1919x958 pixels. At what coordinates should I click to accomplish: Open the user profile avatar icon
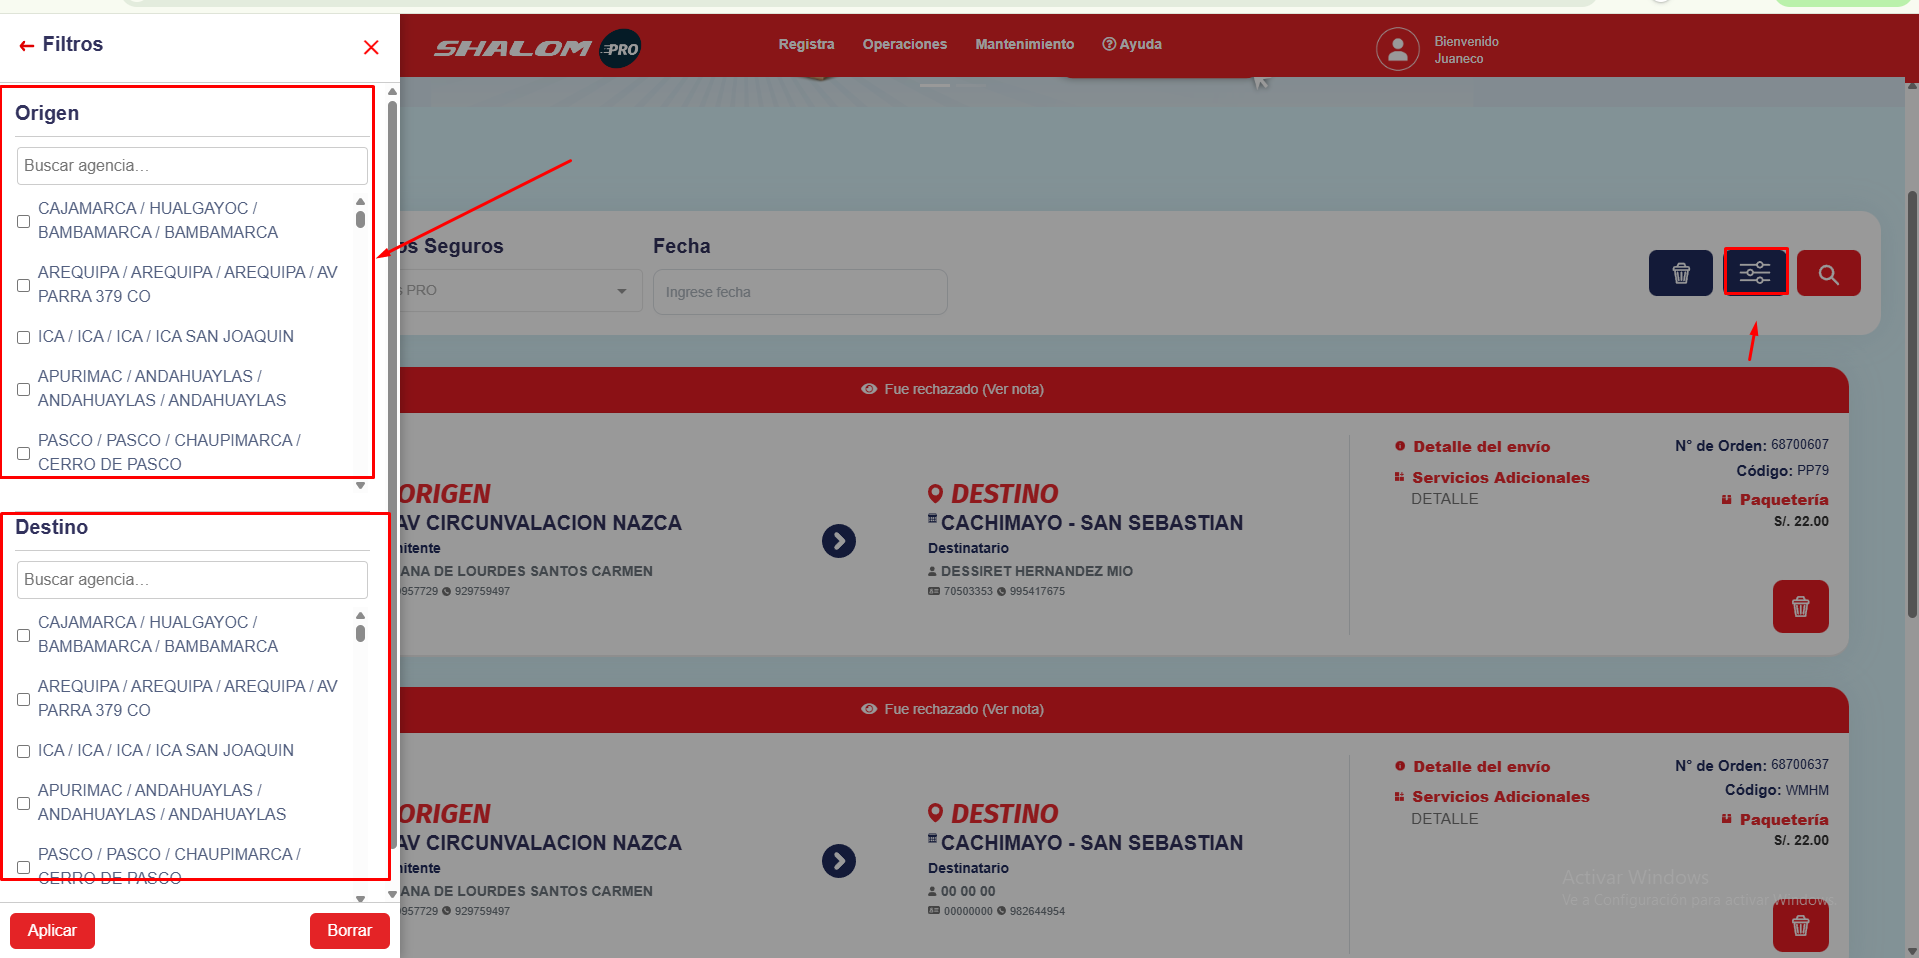click(x=1397, y=49)
